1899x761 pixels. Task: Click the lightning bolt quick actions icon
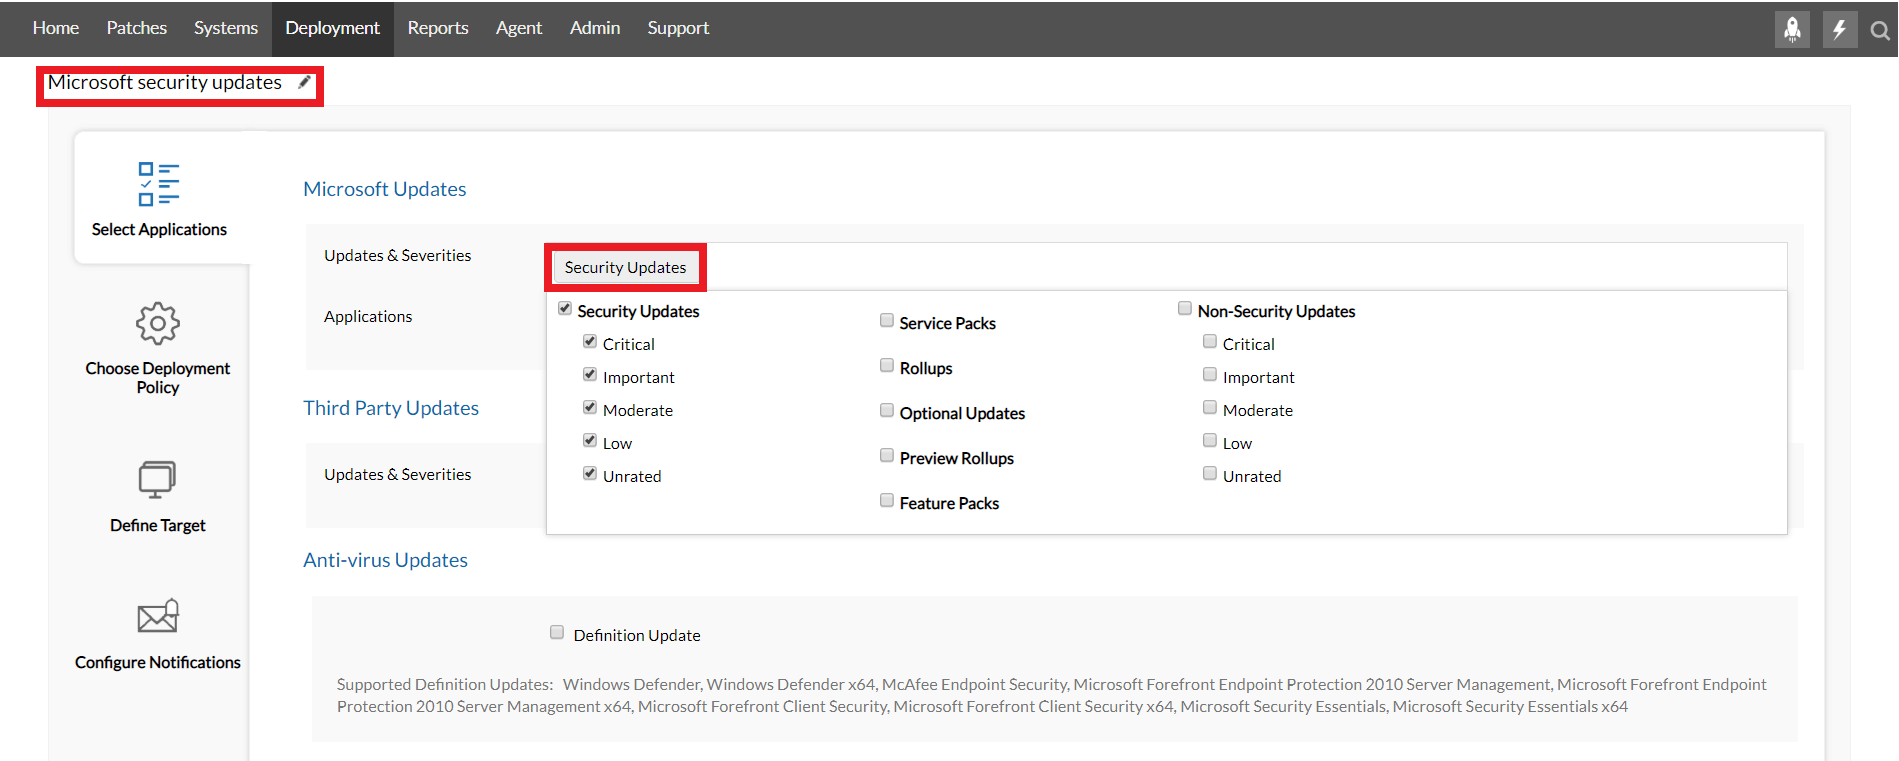[1839, 29]
